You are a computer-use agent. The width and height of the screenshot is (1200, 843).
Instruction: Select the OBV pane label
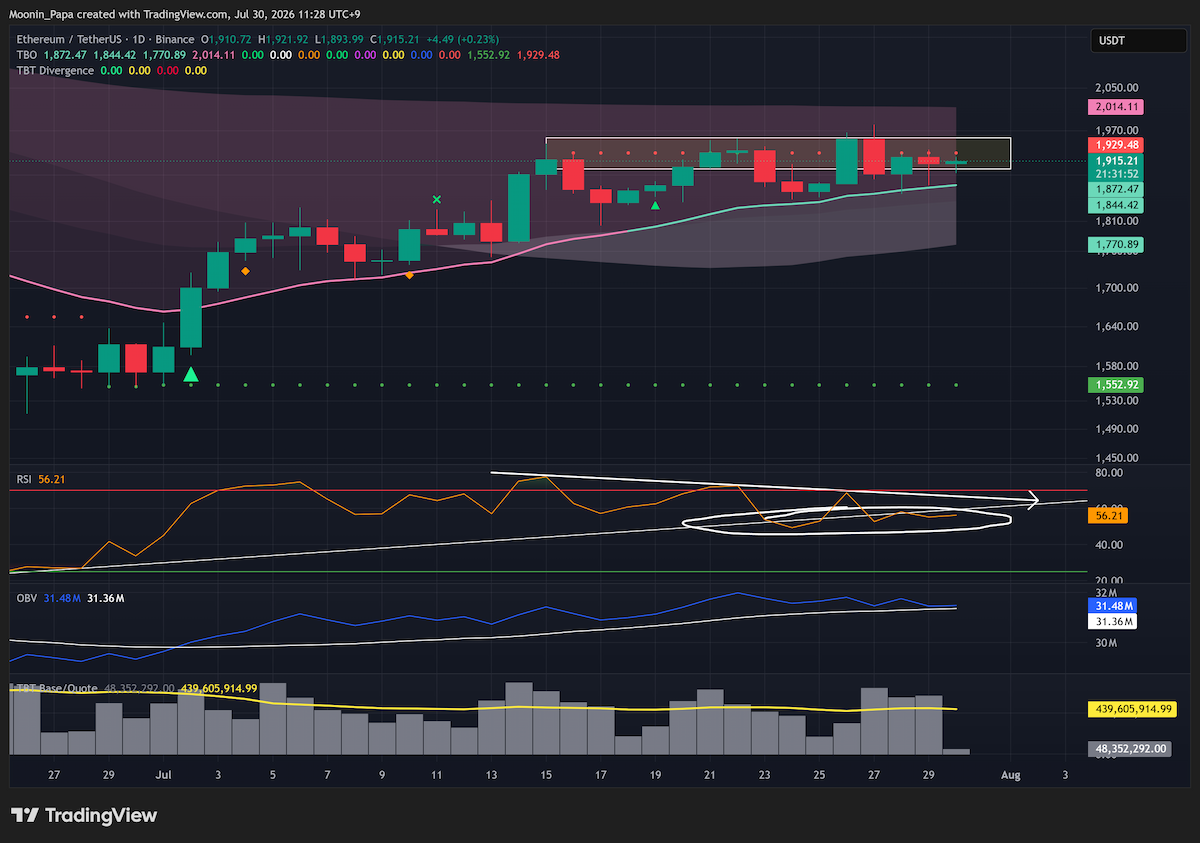tap(26, 597)
